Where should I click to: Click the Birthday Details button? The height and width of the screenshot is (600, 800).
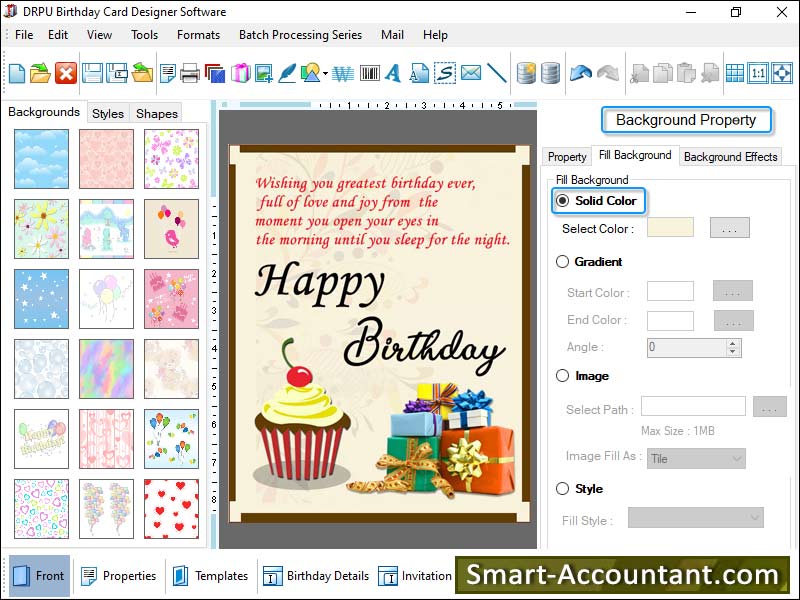[x=315, y=576]
